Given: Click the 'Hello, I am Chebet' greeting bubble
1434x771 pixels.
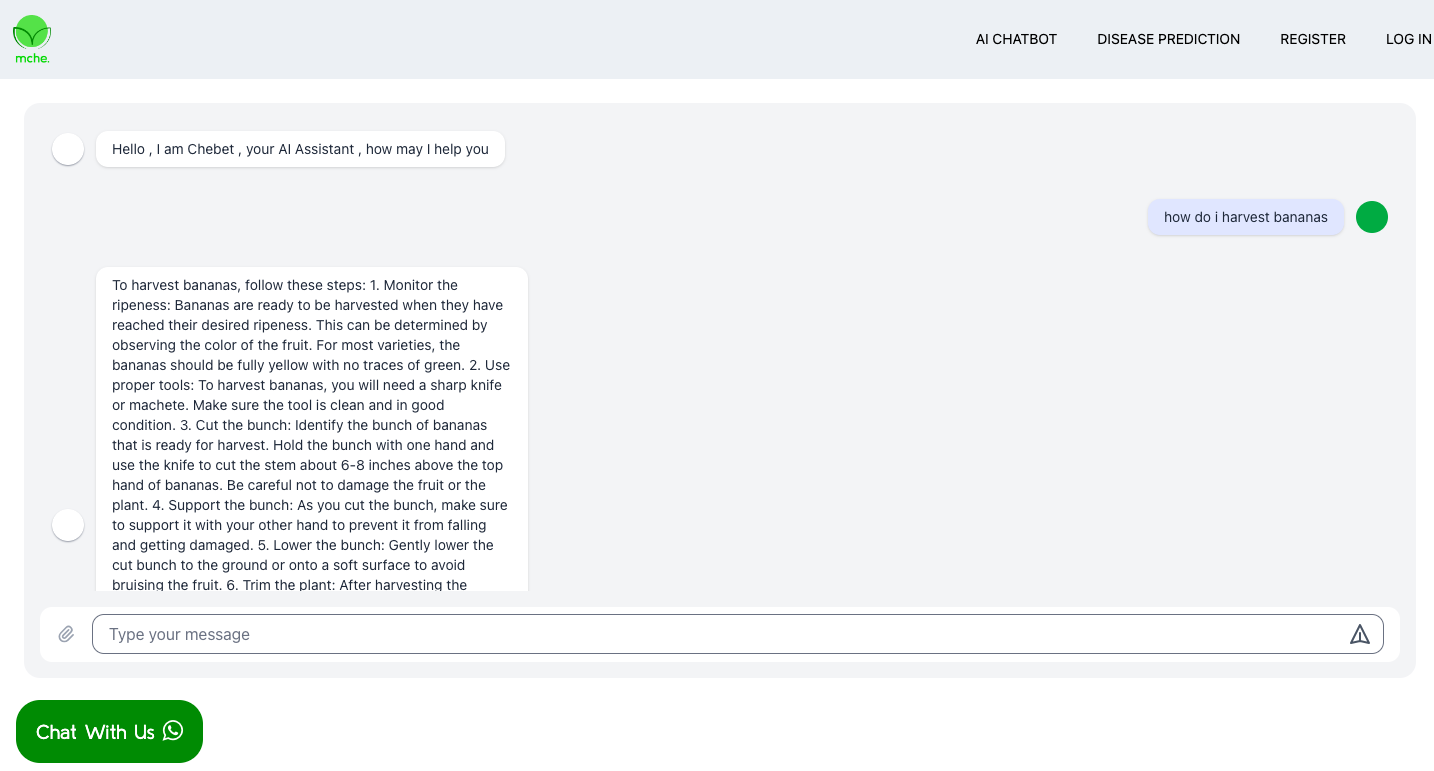Looking at the screenshot, I should coord(300,149).
